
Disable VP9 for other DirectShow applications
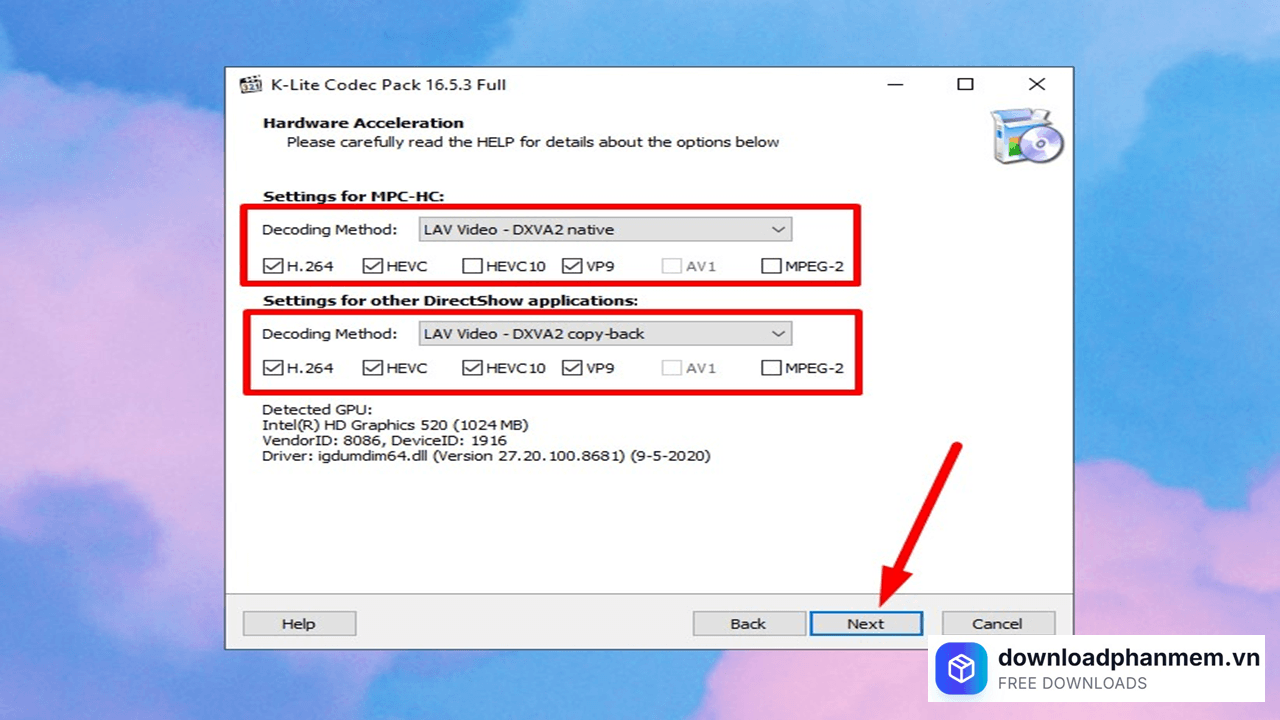point(572,368)
